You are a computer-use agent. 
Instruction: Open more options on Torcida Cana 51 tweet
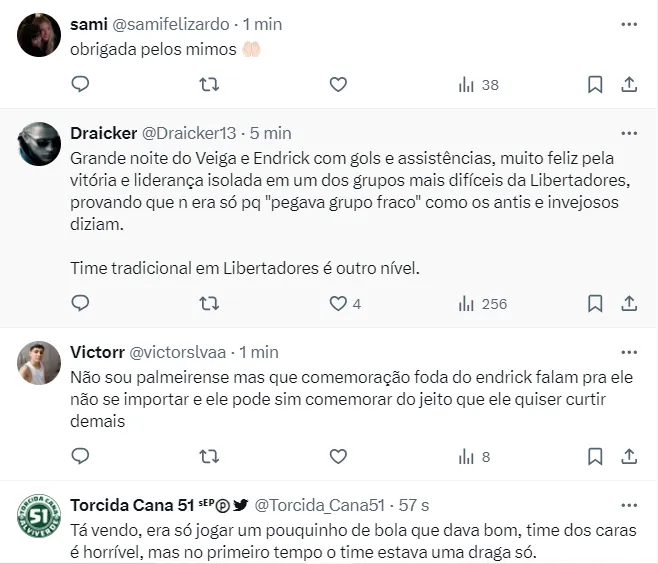tap(629, 504)
